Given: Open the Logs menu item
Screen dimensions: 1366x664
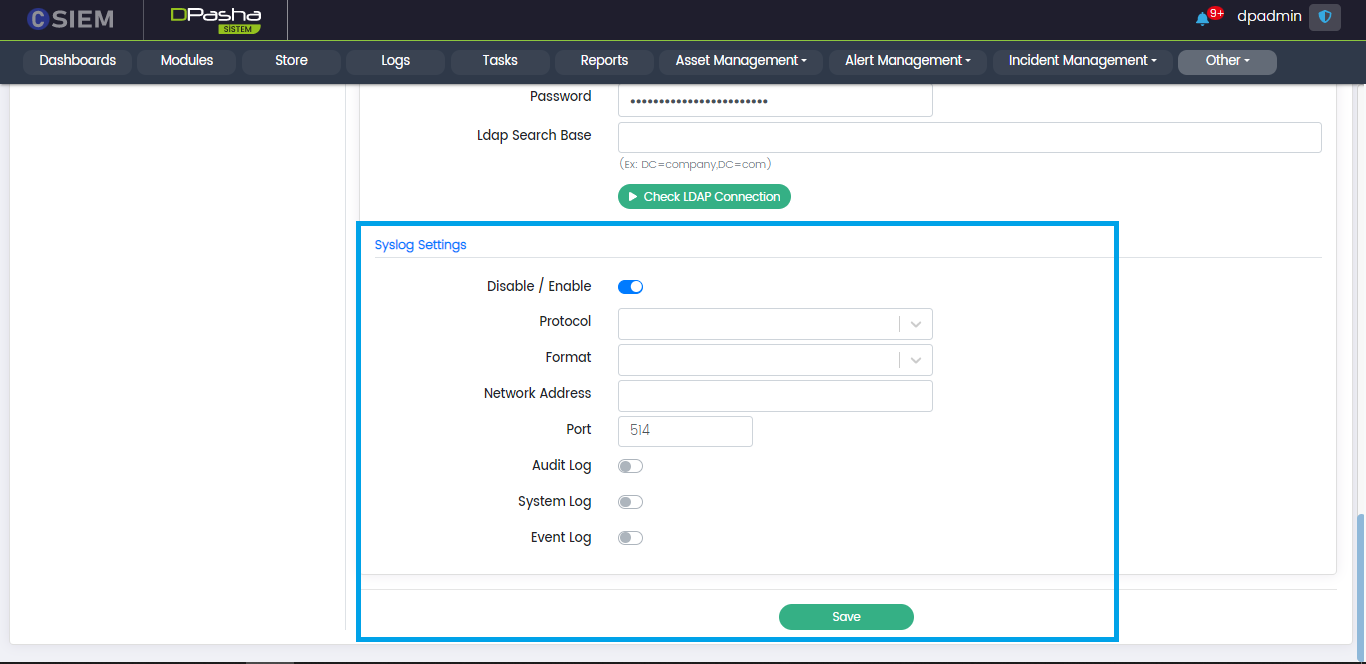Looking at the screenshot, I should tap(395, 61).
